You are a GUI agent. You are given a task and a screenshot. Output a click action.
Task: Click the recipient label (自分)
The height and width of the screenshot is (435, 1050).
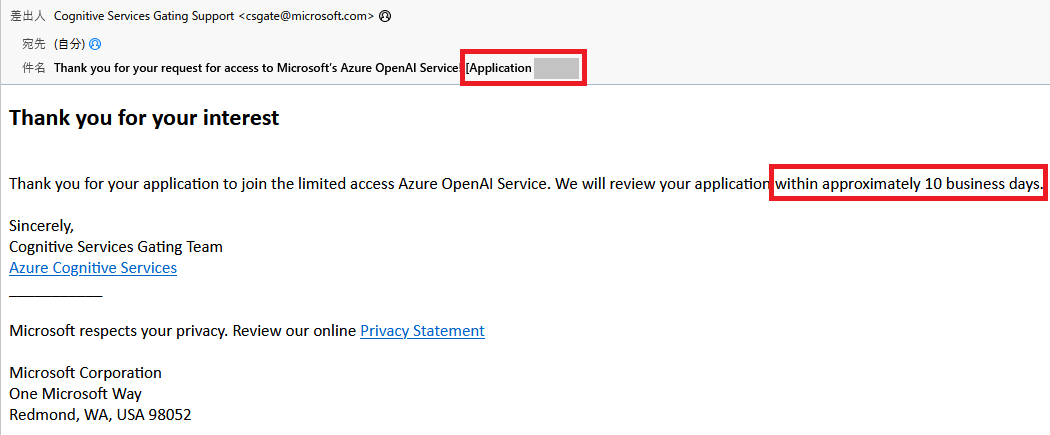[70, 44]
